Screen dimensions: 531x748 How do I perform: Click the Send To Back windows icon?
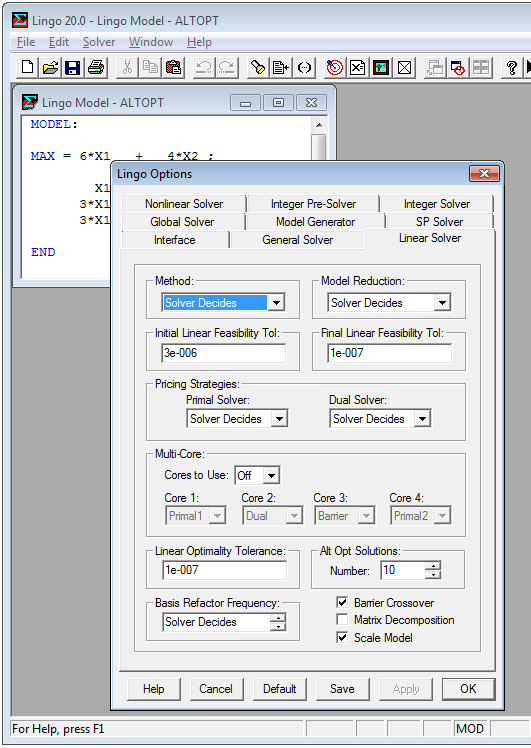tap(435, 67)
